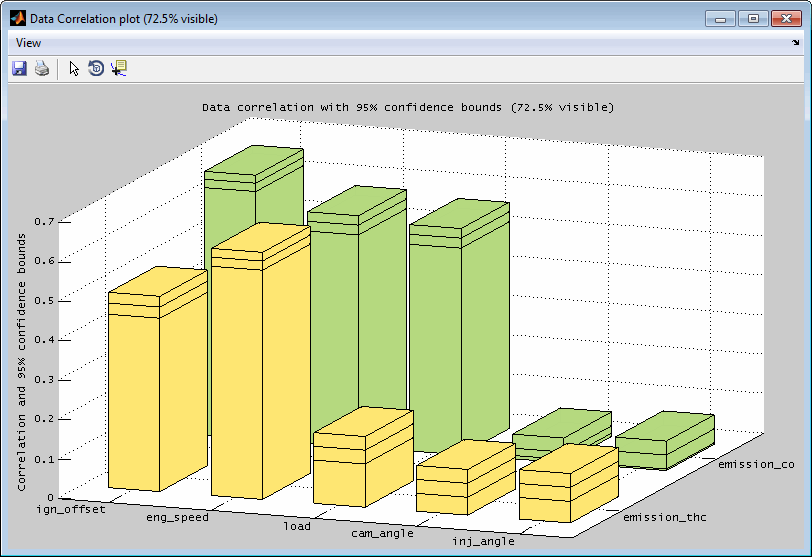The width and height of the screenshot is (812, 557).
Task: Select the Edit Plot arrow tool
Action: 74,69
